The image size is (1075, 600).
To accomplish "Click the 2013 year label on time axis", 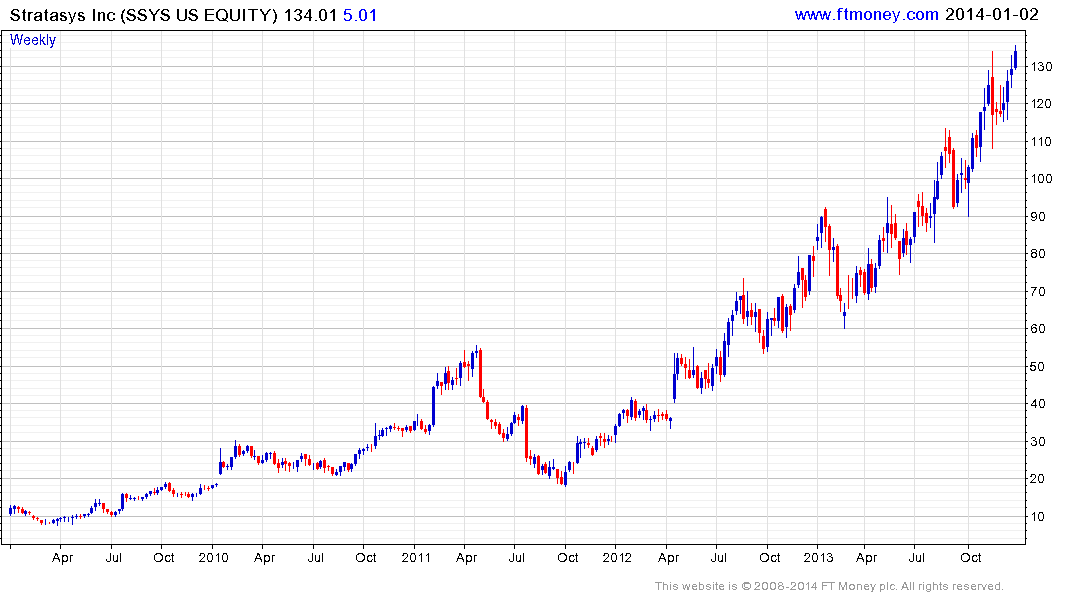I will coord(818,557).
